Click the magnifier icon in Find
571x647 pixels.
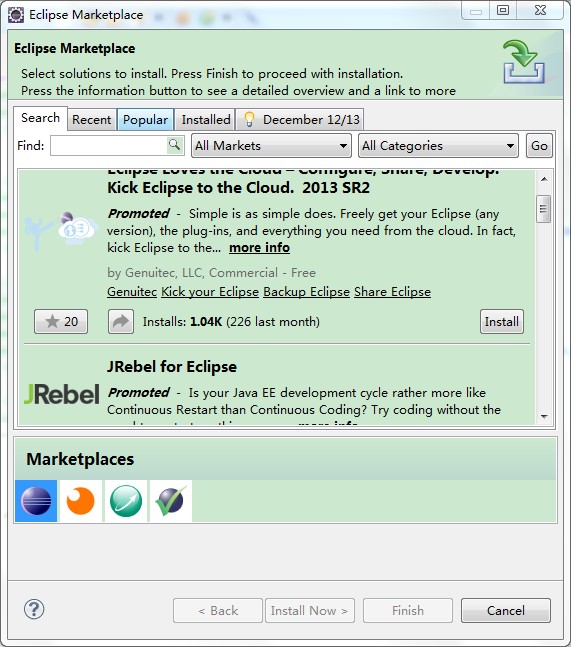click(175, 145)
